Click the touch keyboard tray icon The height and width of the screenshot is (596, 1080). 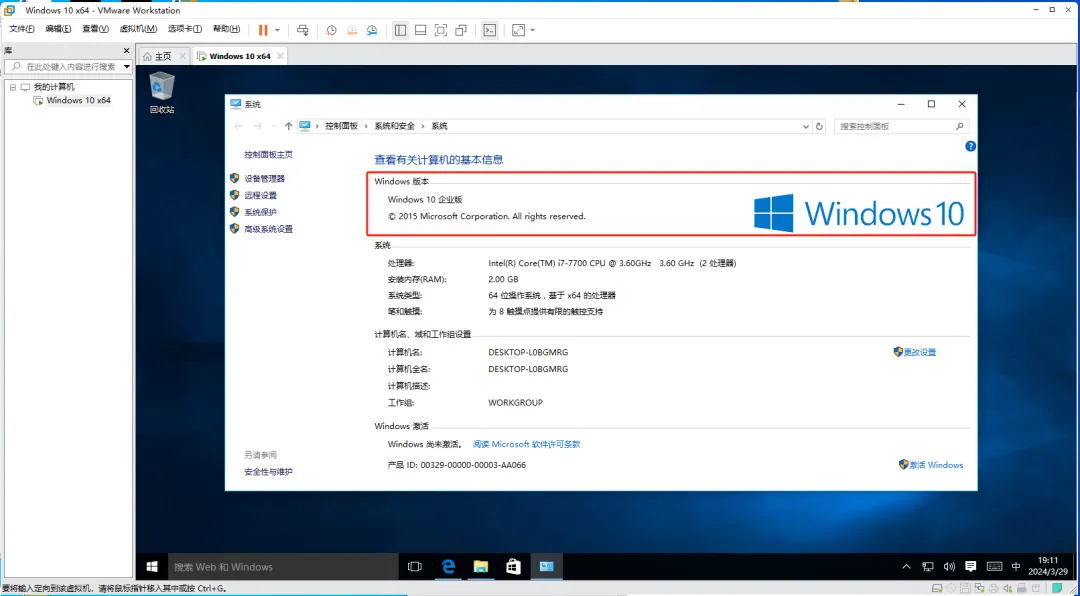pos(994,567)
